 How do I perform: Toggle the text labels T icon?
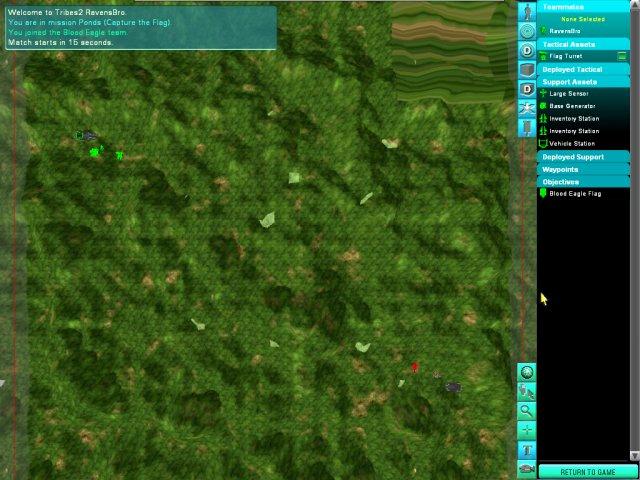coord(526,448)
